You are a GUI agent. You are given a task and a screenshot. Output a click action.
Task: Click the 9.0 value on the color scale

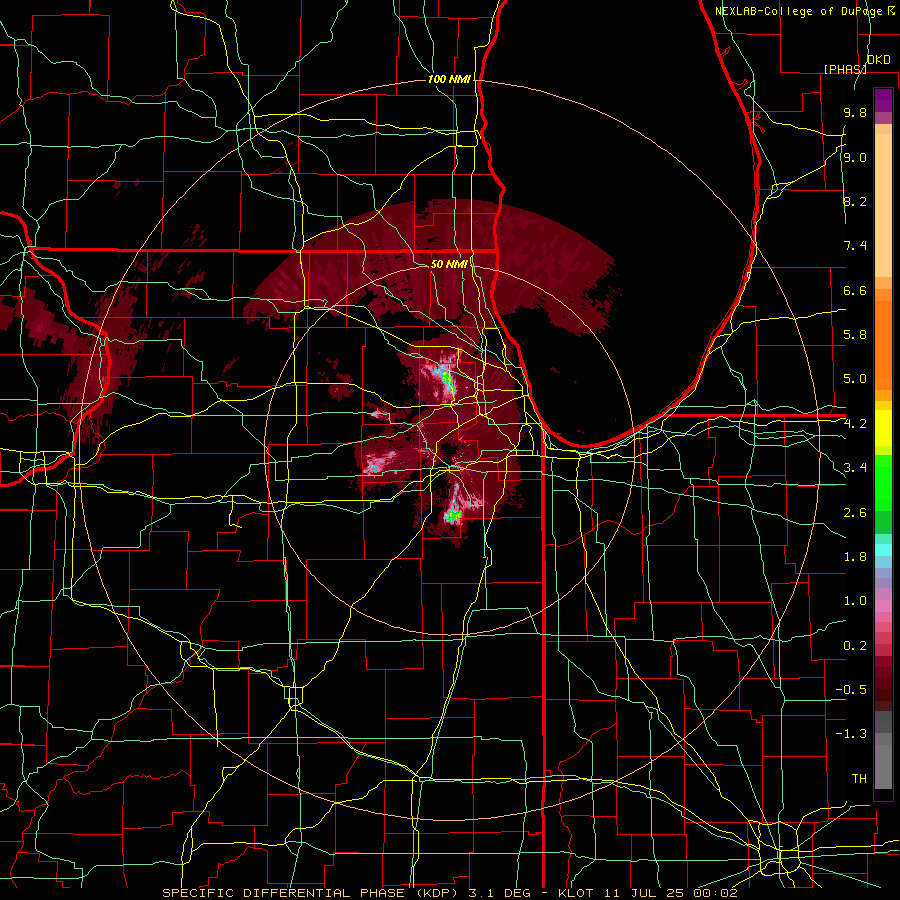tap(855, 158)
